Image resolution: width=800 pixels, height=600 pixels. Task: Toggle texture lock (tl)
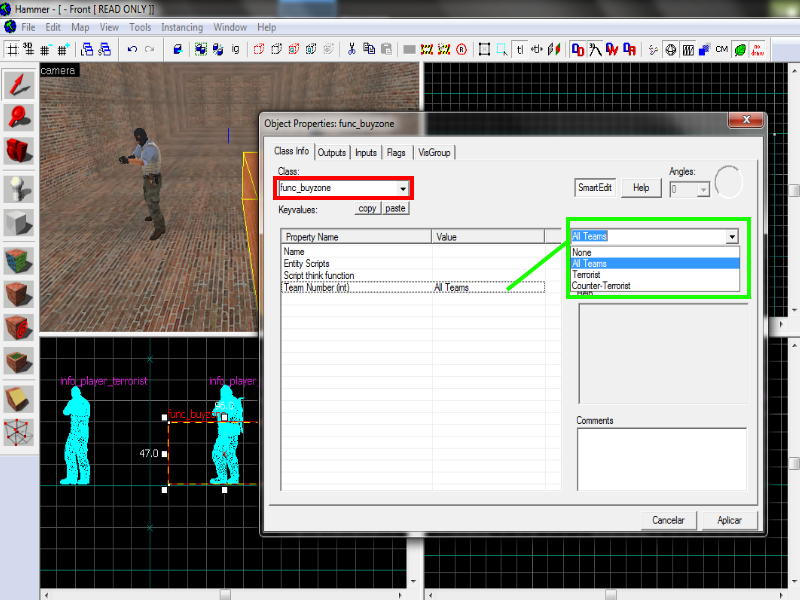click(520, 49)
